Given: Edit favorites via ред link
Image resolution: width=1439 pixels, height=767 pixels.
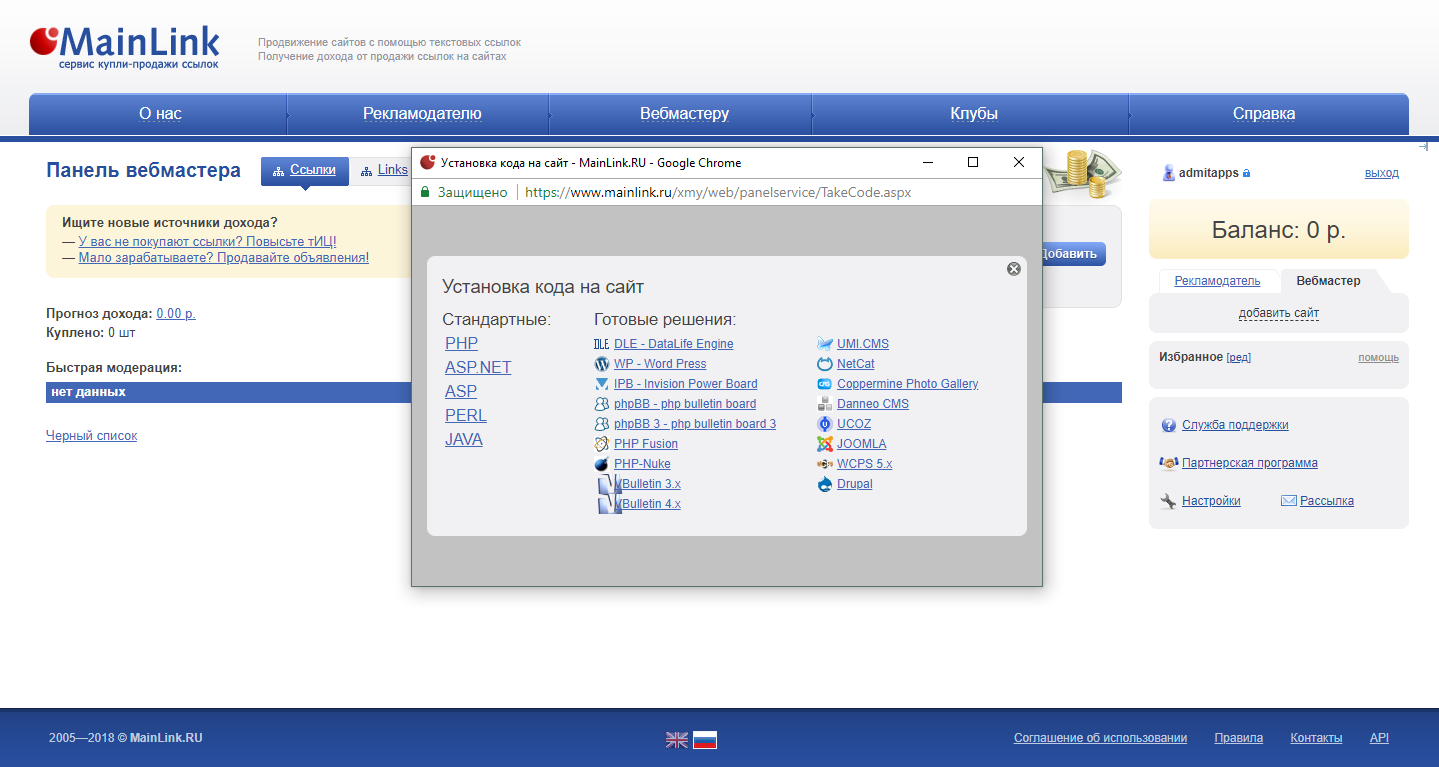Looking at the screenshot, I should tap(1239, 357).
